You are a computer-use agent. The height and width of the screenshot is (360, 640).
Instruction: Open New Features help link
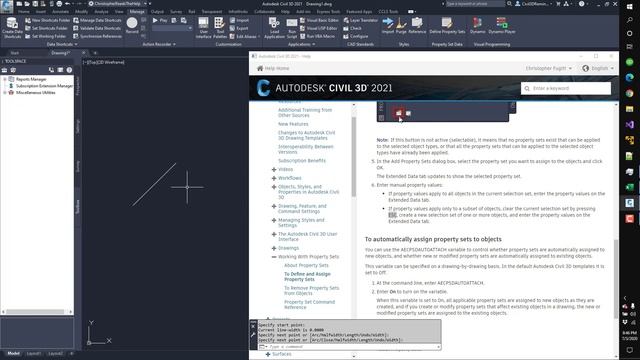pyautogui.click(x=293, y=124)
